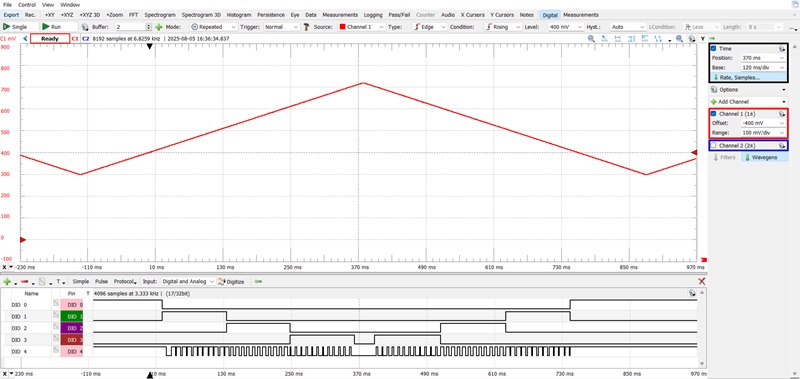This screenshot has height=379, width=800.
Task: Select the DIO 2 purple pin color cell
Action: click(71, 328)
